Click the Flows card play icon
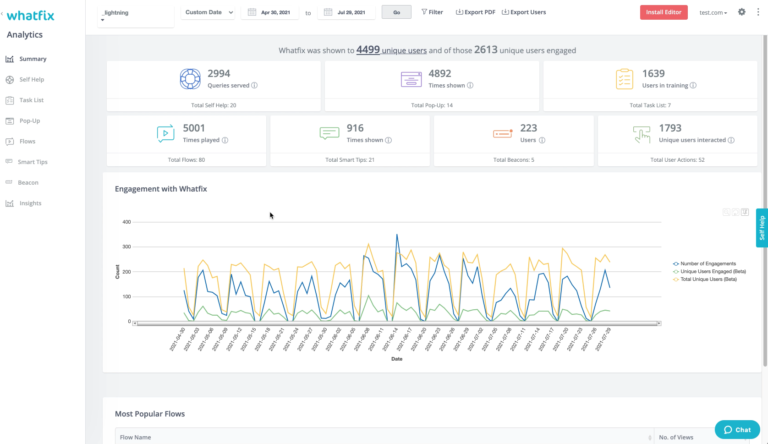The height and width of the screenshot is (444, 768). [x=166, y=133]
